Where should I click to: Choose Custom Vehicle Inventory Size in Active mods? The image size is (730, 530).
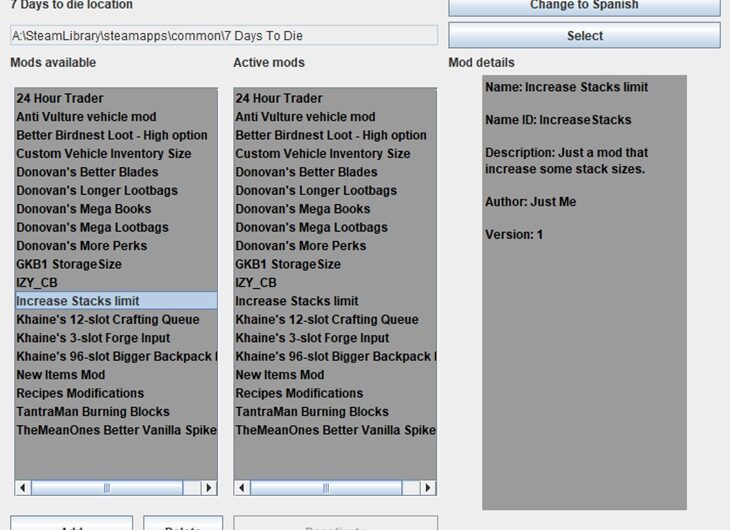click(335, 153)
